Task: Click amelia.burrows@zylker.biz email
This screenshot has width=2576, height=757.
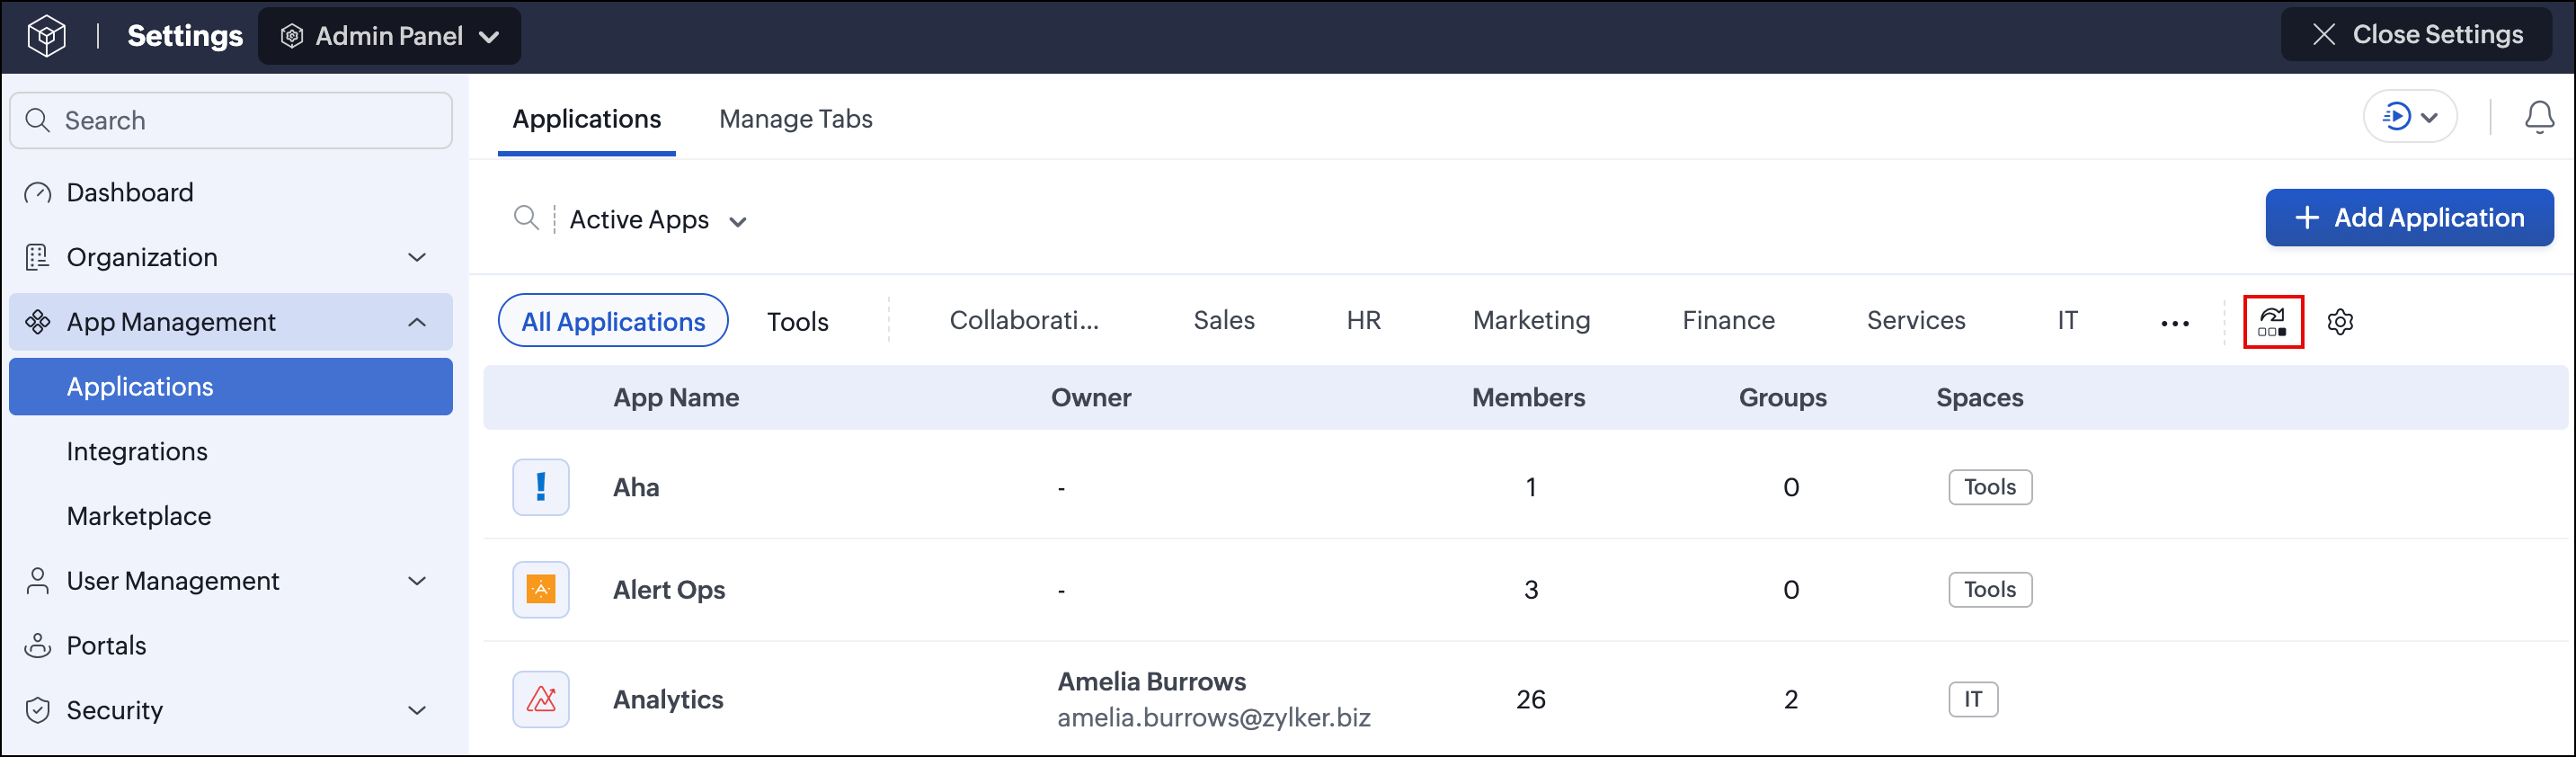Action: pyautogui.click(x=1214, y=718)
